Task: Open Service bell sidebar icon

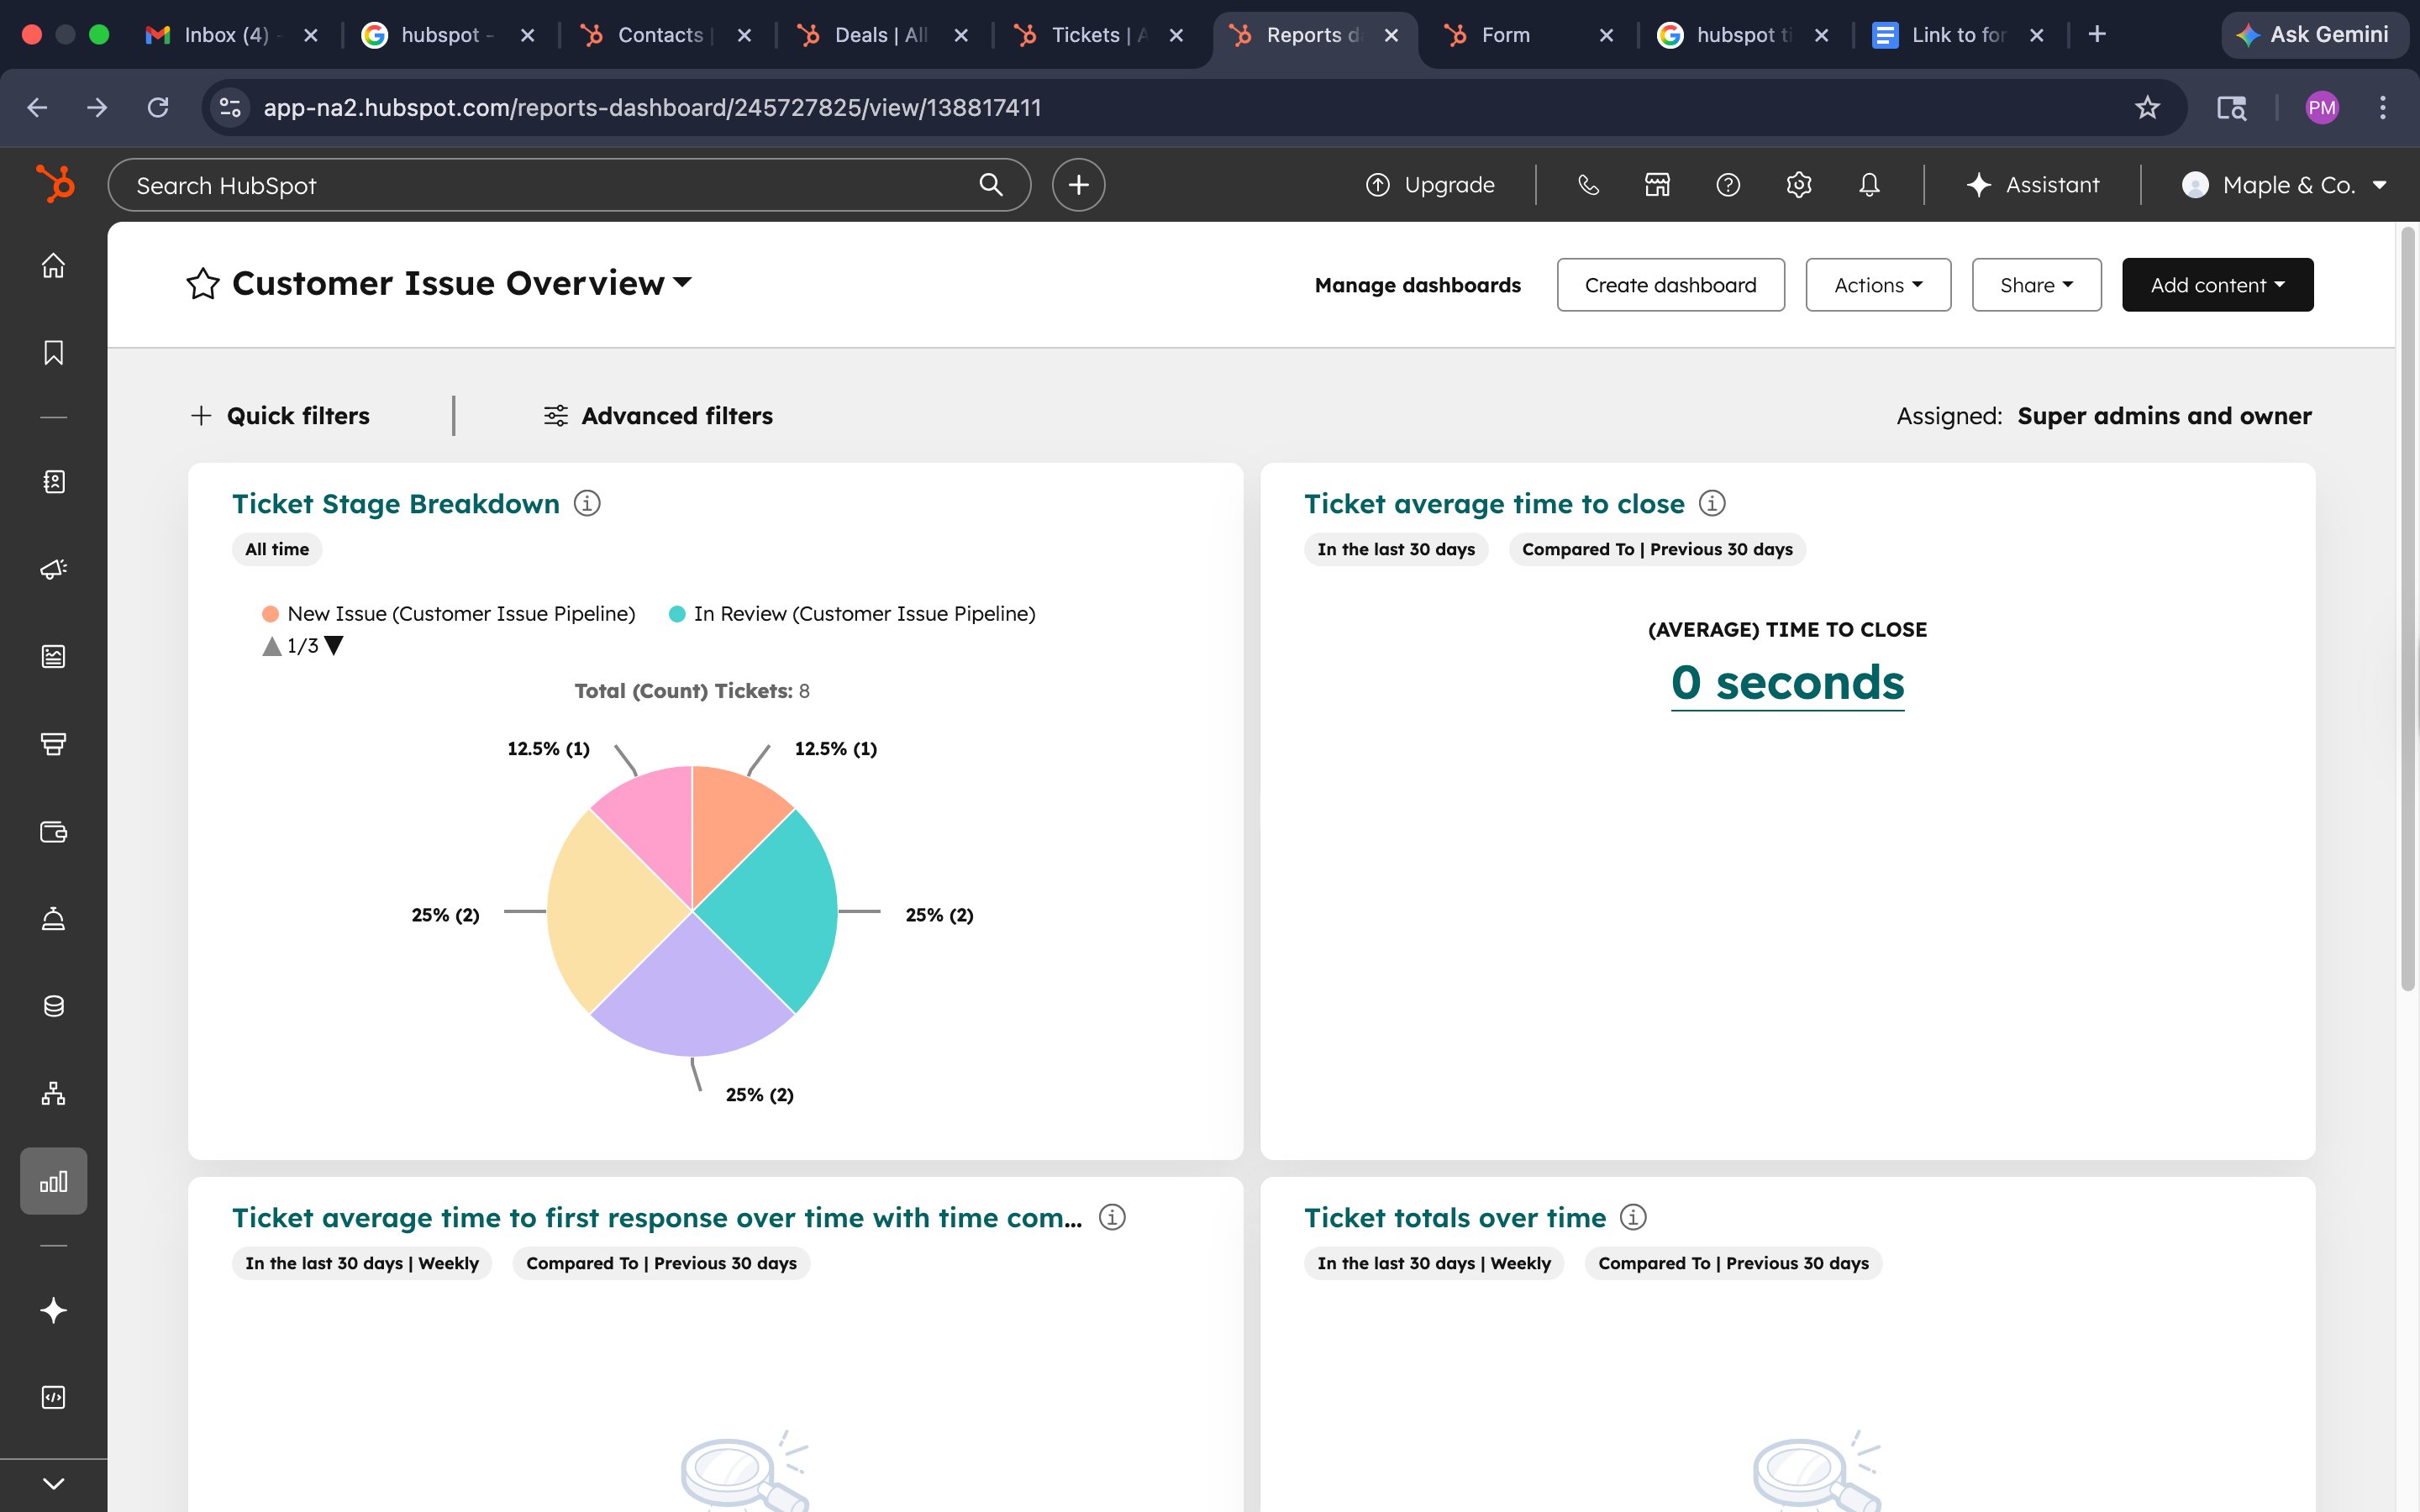Action: pos(53,918)
